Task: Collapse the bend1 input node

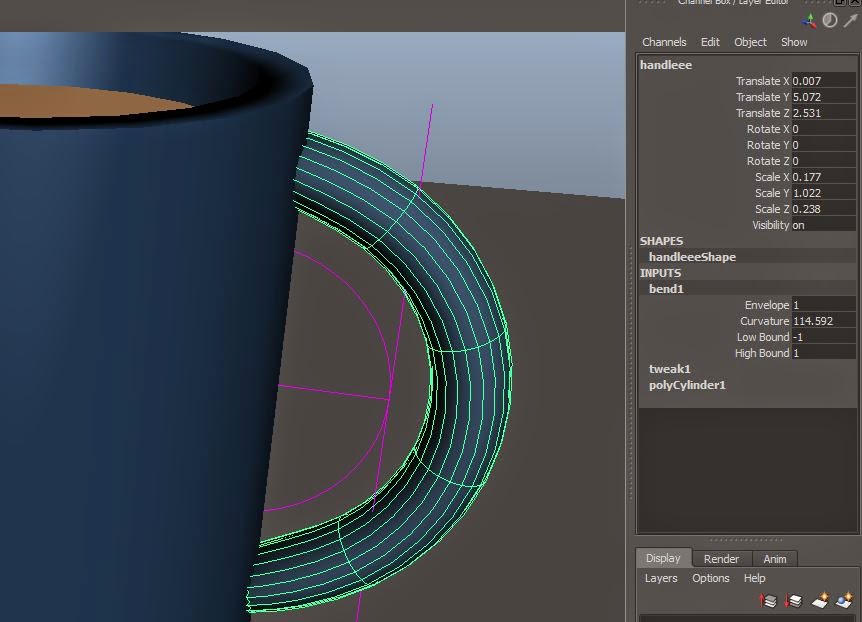Action: click(x=666, y=289)
